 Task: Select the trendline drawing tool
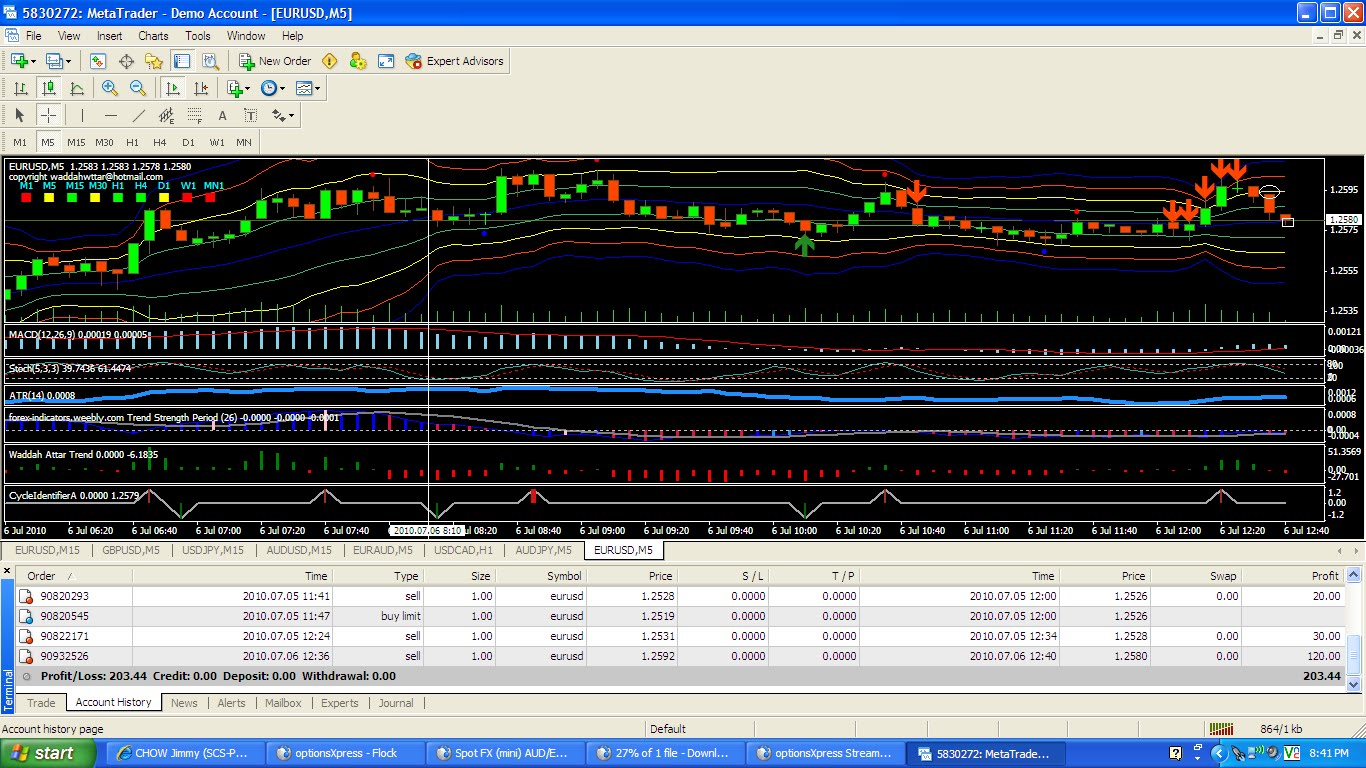pyautogui.click(x=139, y=115)
